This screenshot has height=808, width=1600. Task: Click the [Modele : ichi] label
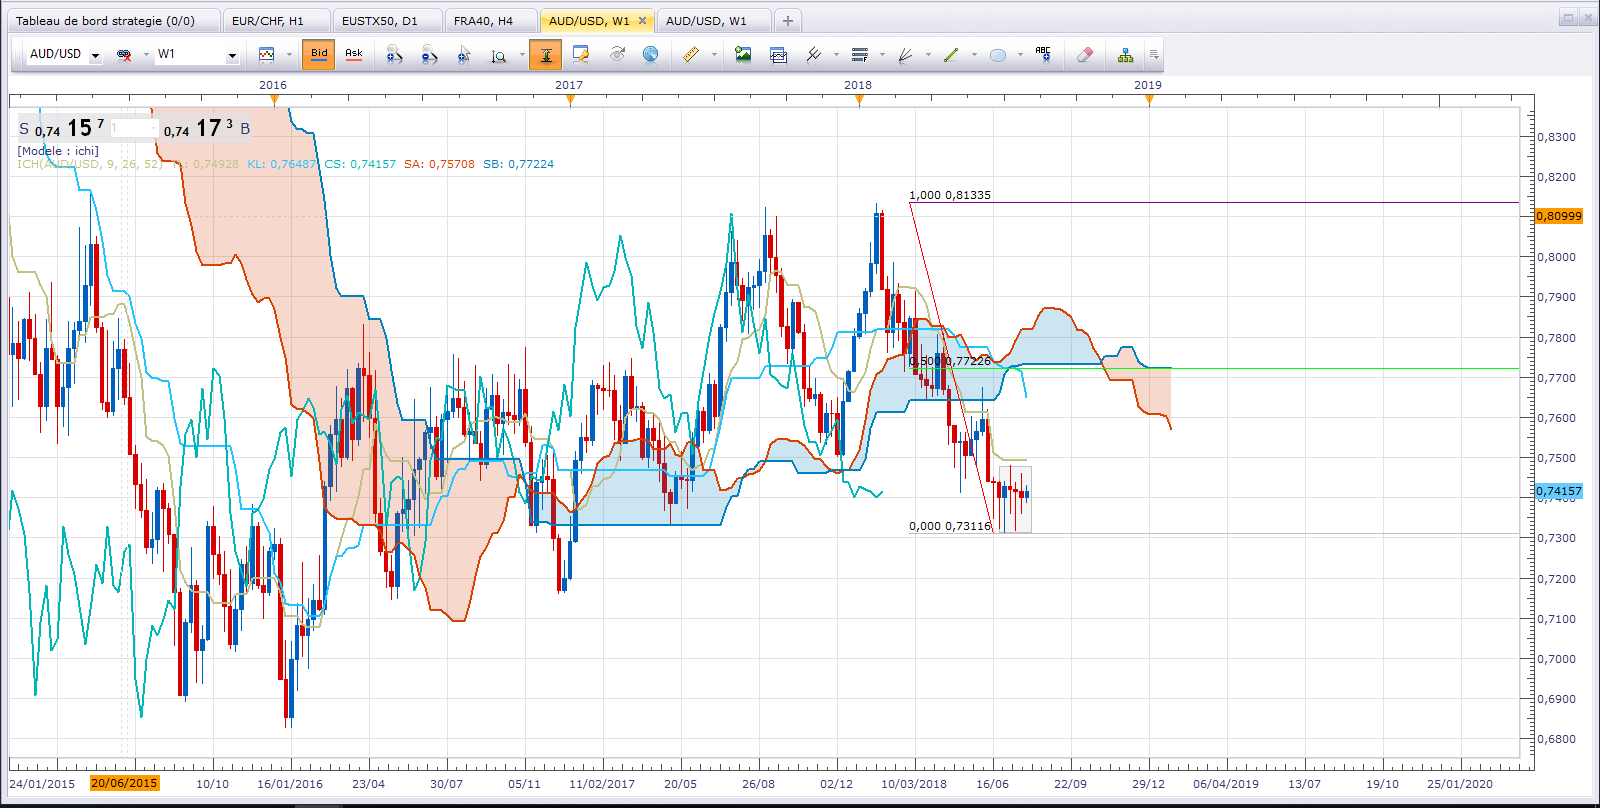pyautogui.click(x=58, y=151)
